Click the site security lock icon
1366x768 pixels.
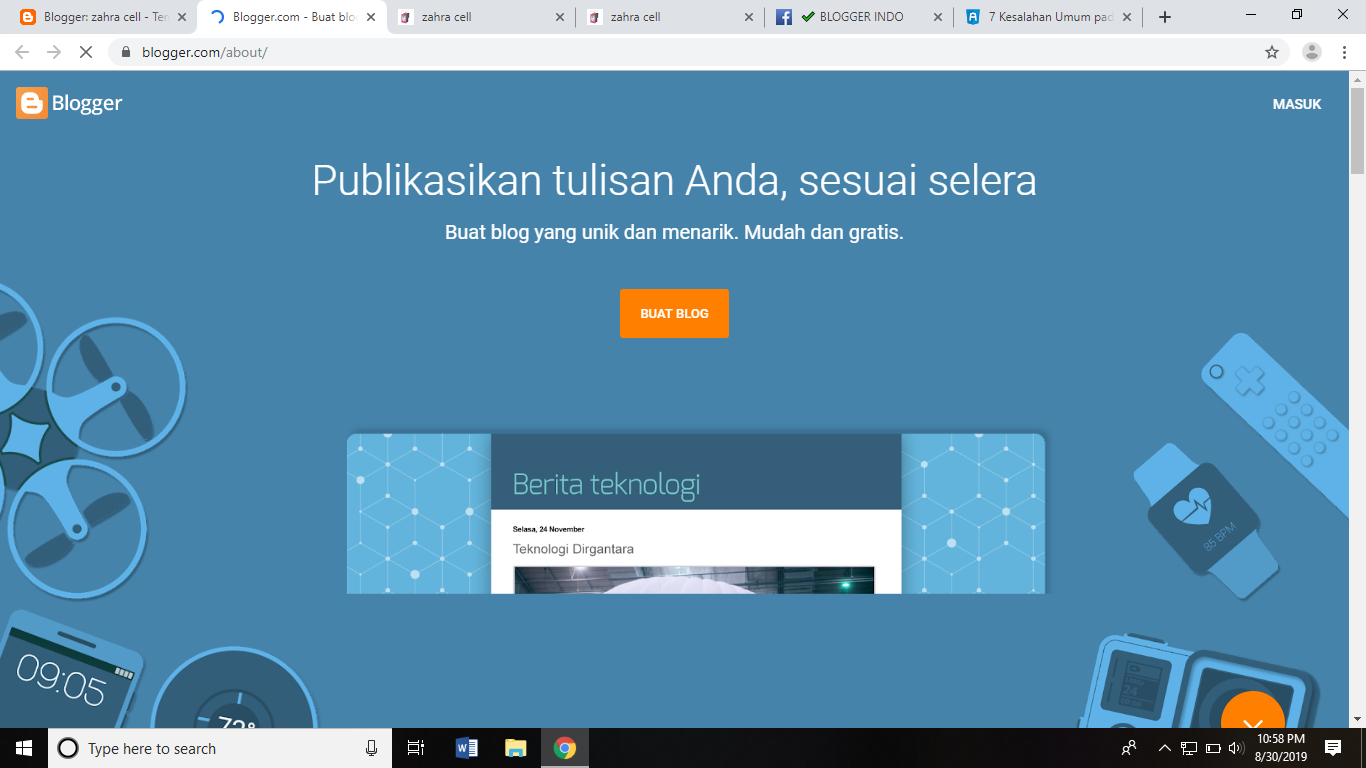[126, 52]
